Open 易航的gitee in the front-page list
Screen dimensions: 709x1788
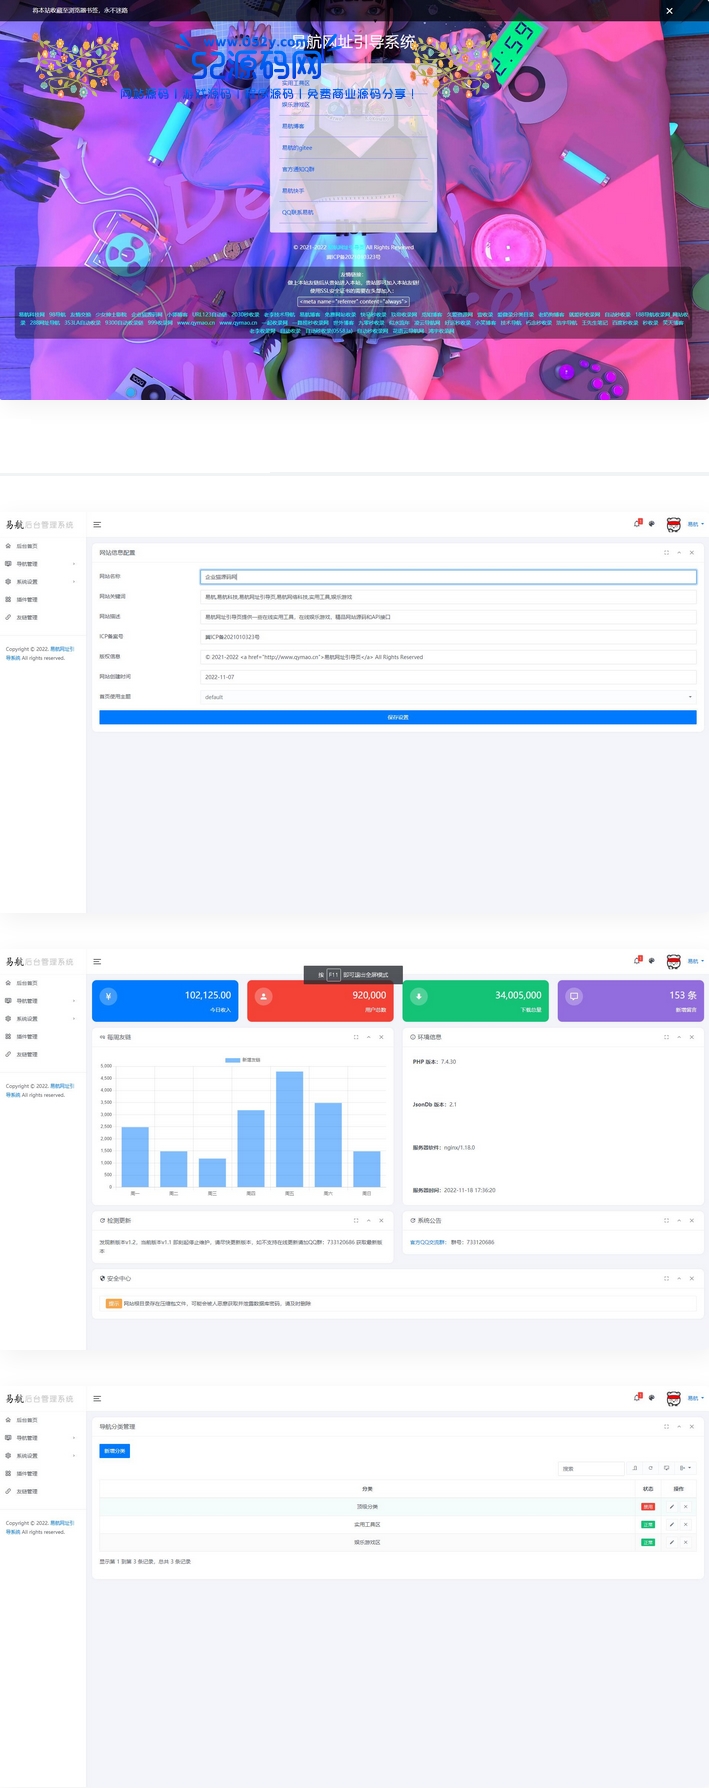tap(297, 148)
